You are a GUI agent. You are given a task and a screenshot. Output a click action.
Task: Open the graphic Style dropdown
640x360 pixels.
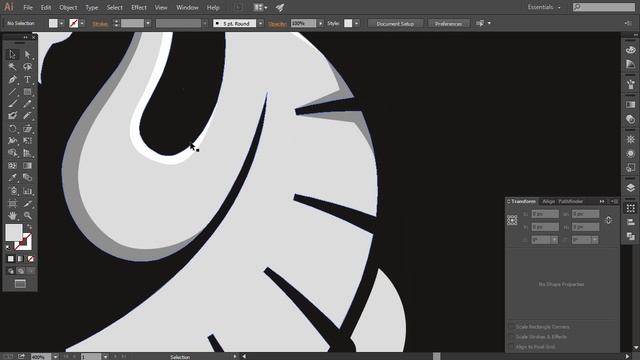click(357, 24)
